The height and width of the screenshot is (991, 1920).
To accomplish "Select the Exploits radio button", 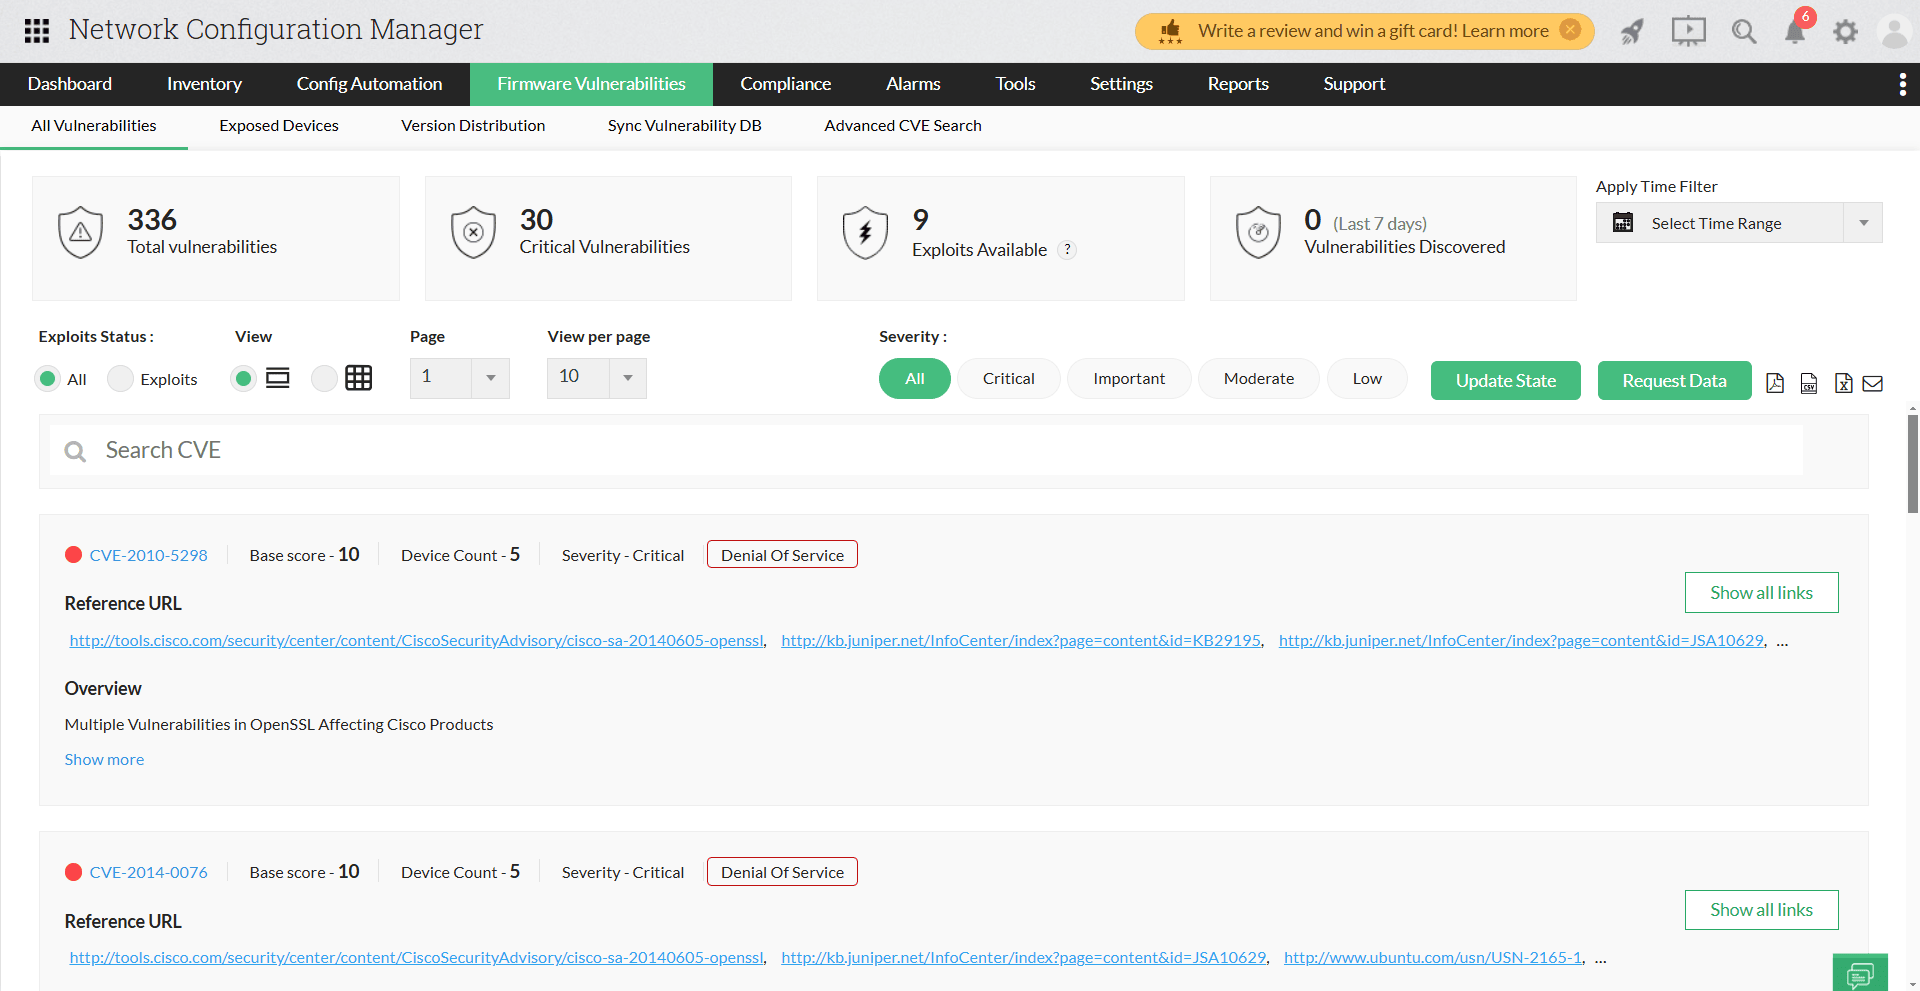I will tap(120, 378).
